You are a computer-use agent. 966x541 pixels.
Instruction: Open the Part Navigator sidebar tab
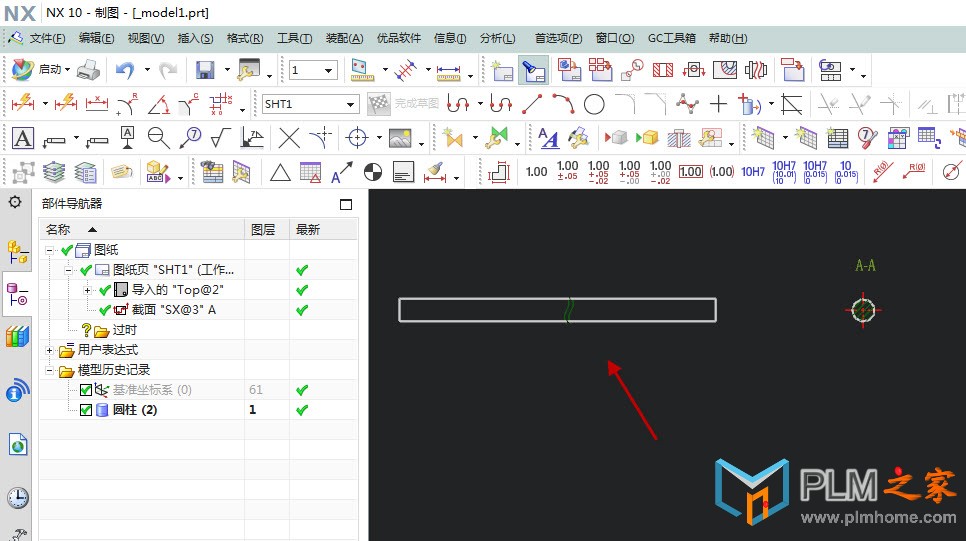click(x=17, y=295)
